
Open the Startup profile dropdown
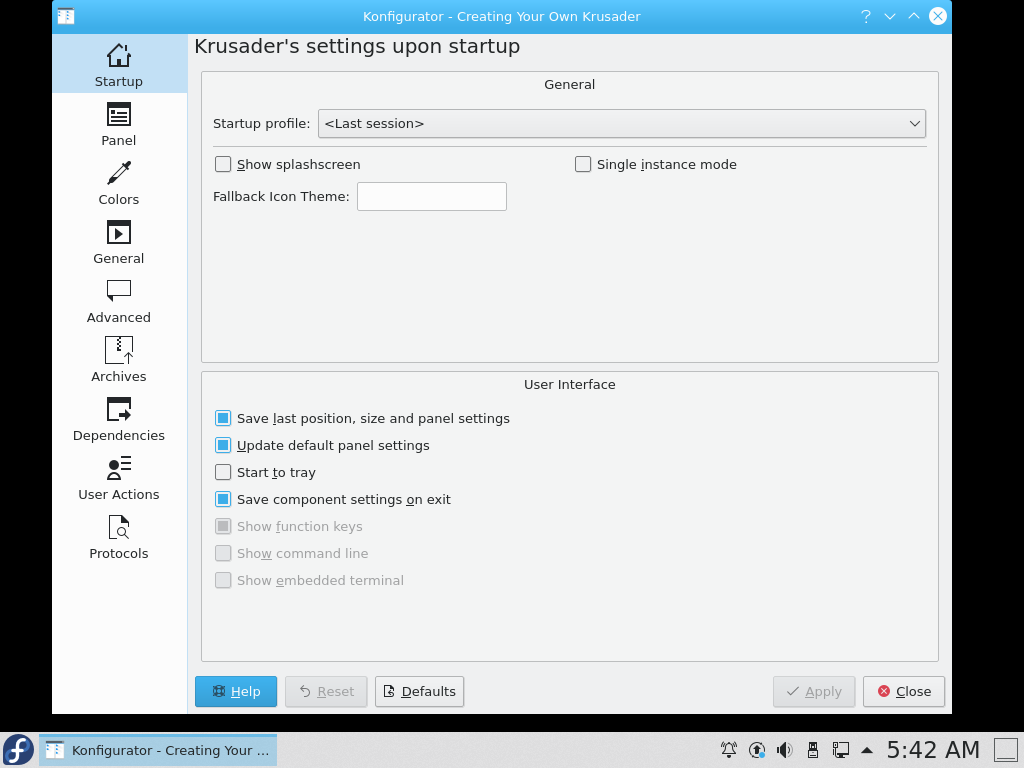622,123
